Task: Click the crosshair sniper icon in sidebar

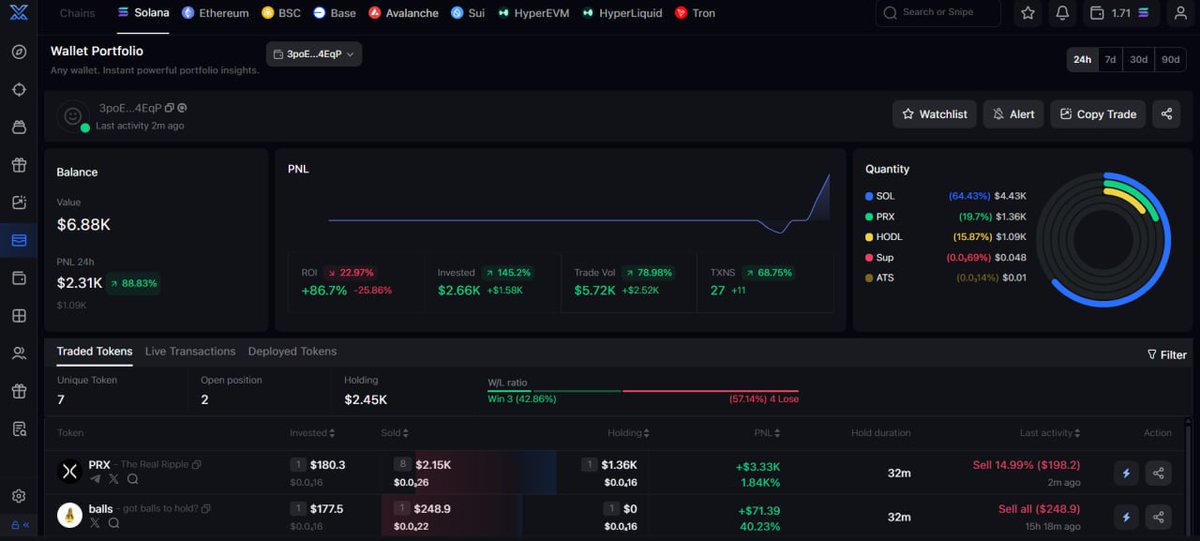Action: coord(19,90)
